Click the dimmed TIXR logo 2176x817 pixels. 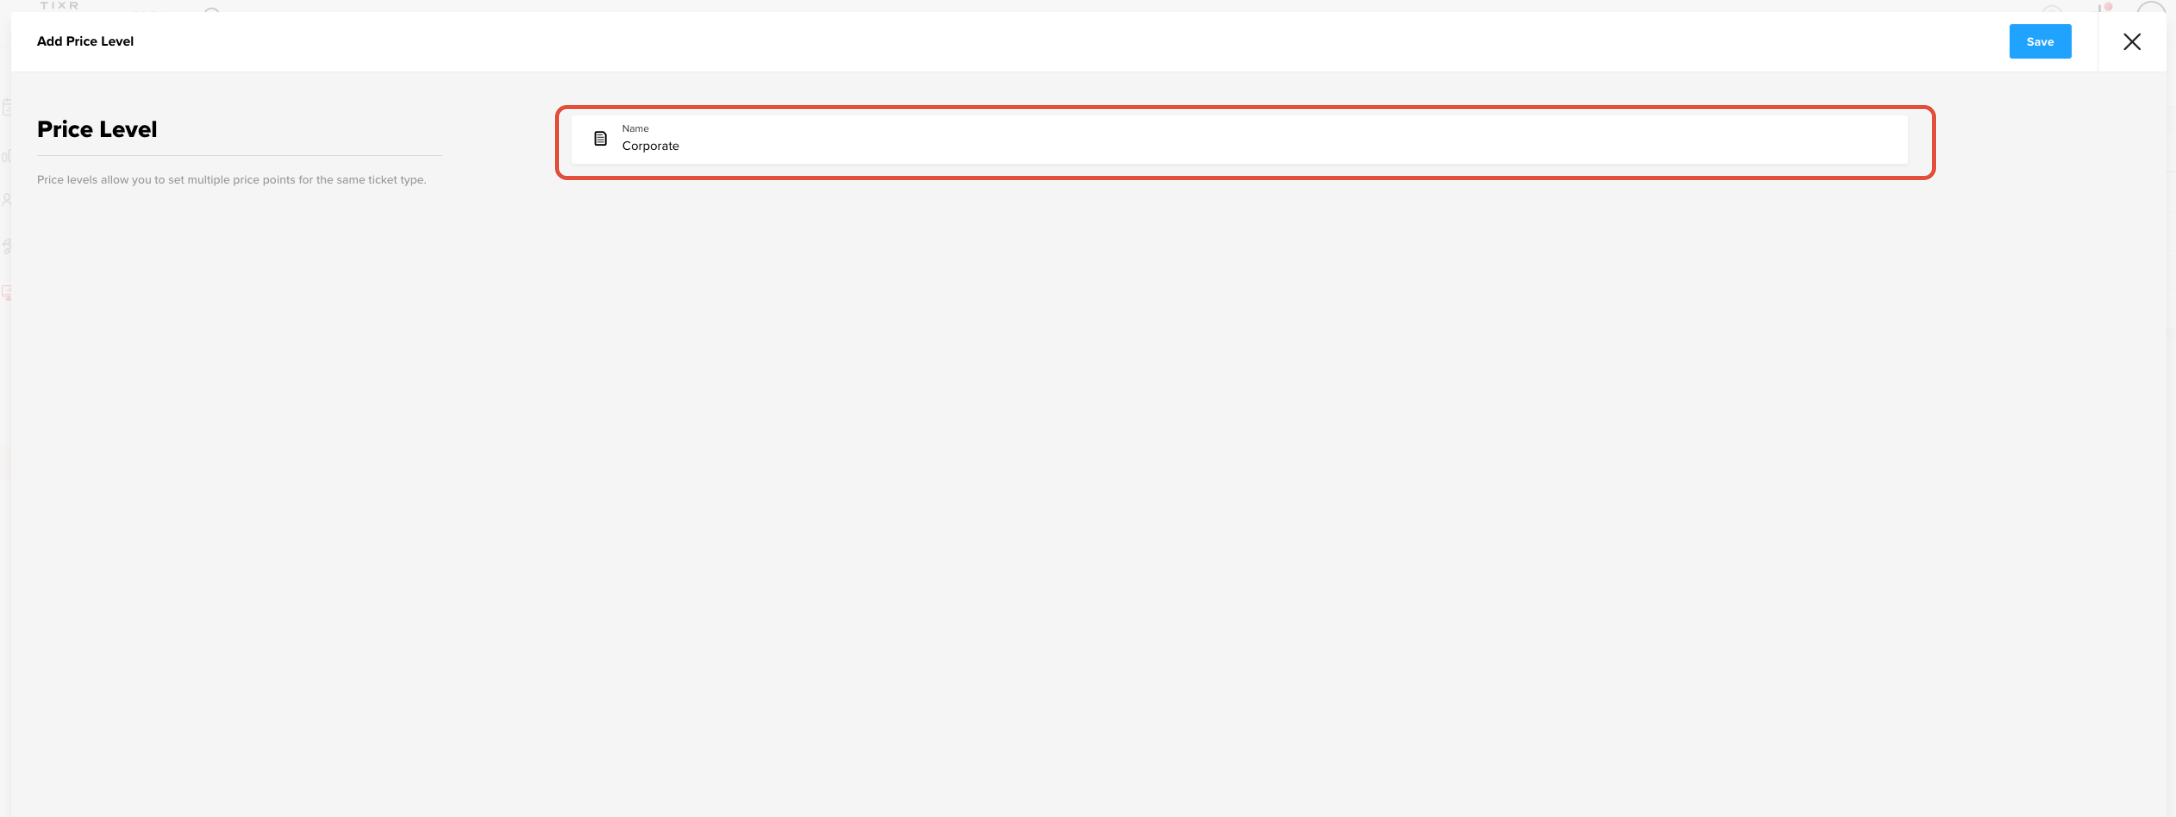[59, 5]
